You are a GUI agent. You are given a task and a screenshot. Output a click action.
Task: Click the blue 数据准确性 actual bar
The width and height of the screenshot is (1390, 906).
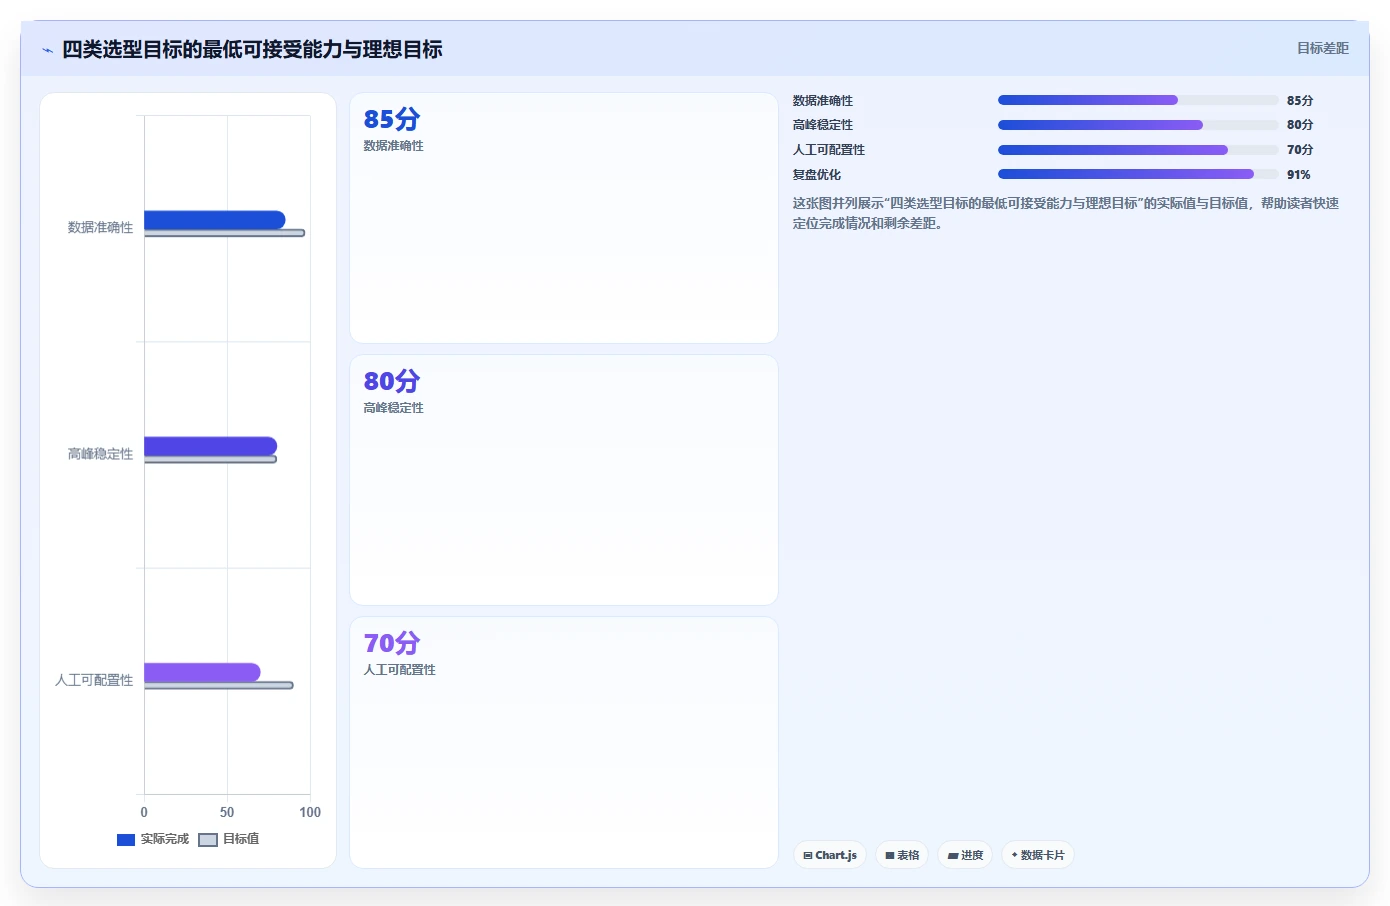215,220
